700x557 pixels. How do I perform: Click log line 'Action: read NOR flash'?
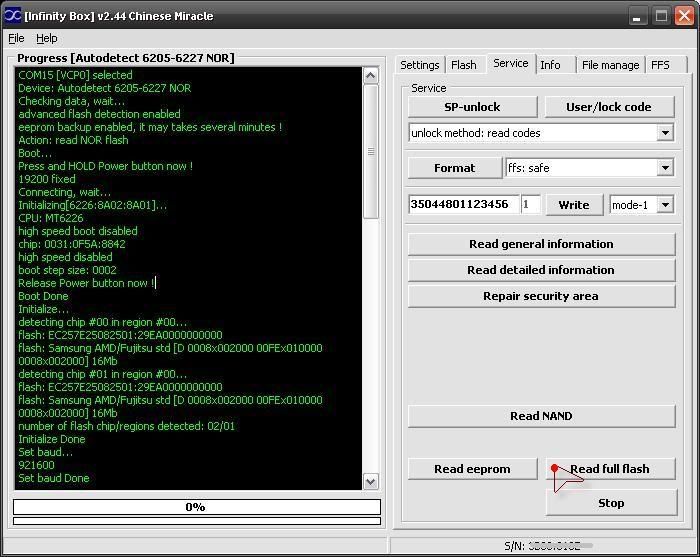(73, 140)
